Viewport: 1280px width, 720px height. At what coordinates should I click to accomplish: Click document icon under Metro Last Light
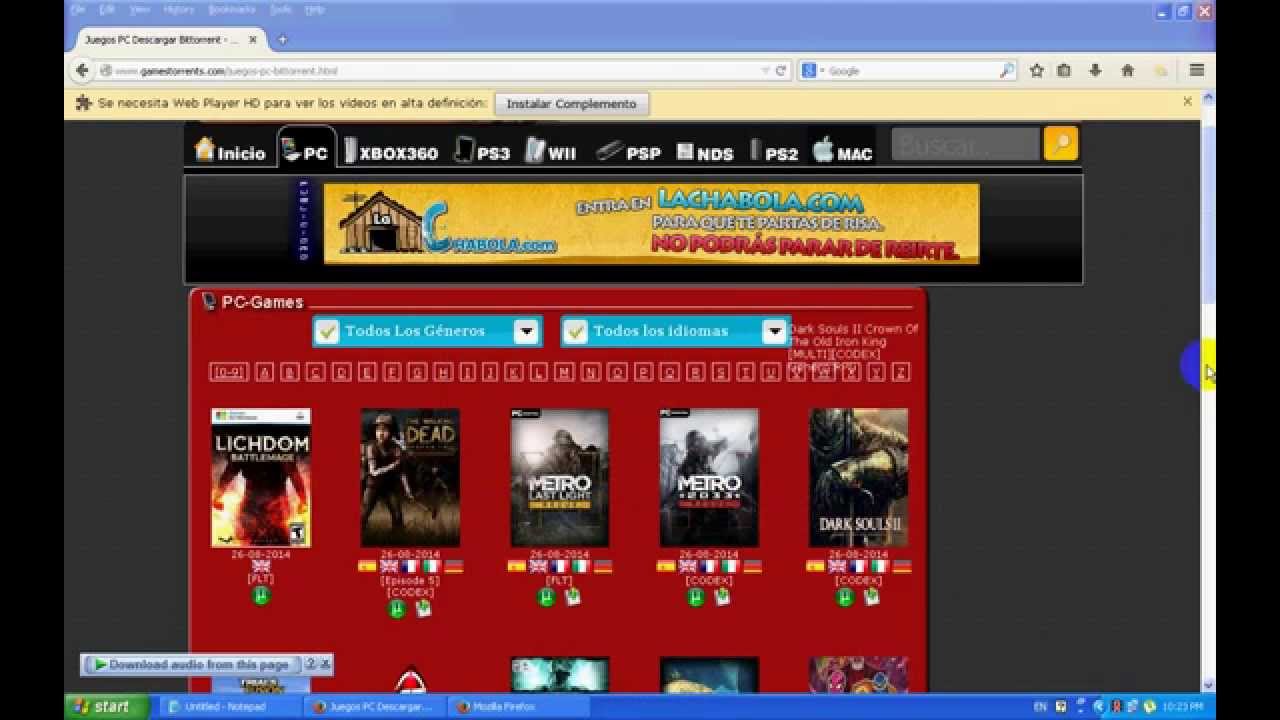click(573, 597)
